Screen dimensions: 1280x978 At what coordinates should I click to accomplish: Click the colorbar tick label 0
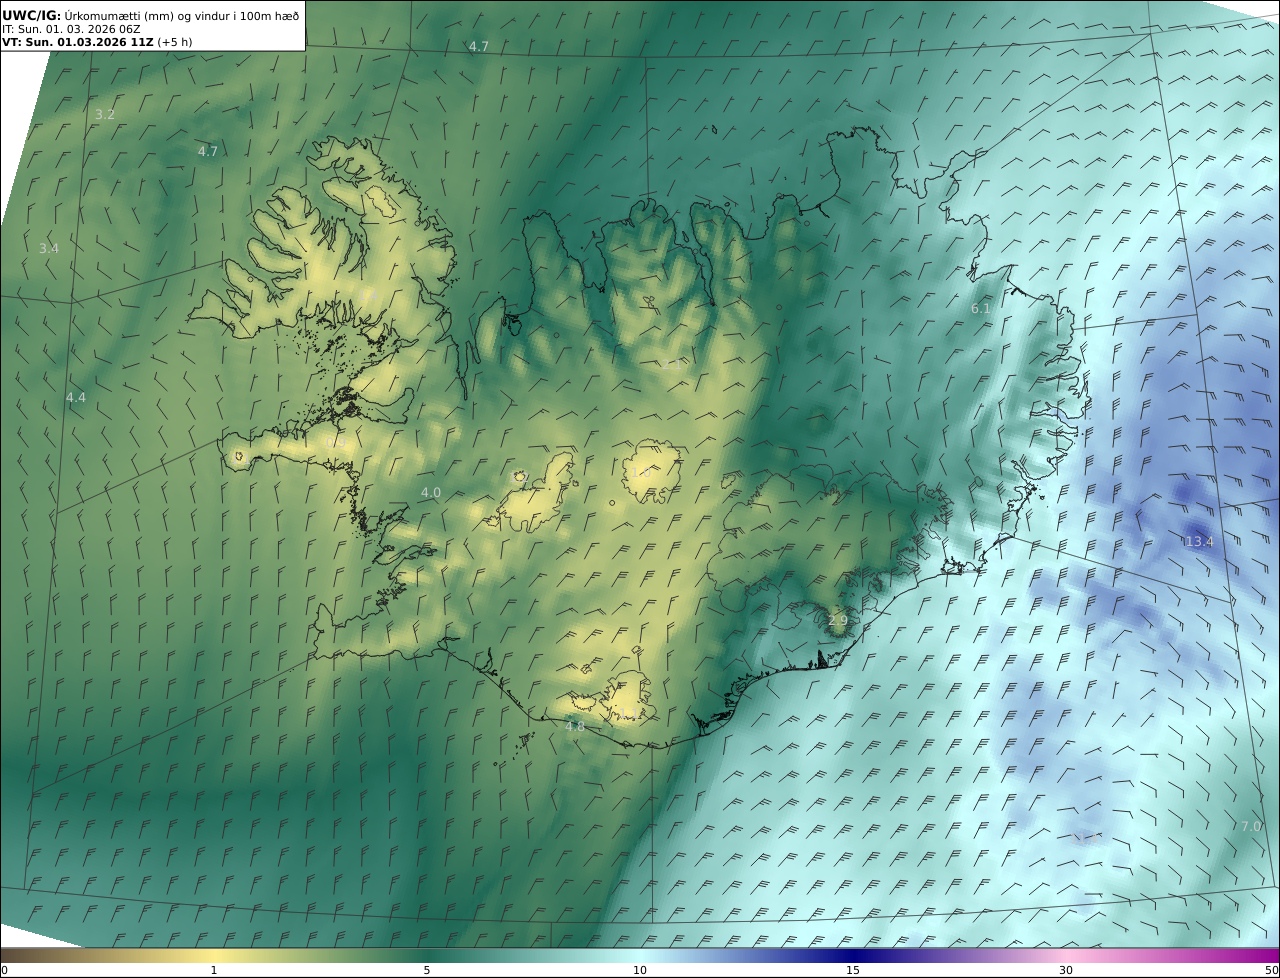click(4, 970)
